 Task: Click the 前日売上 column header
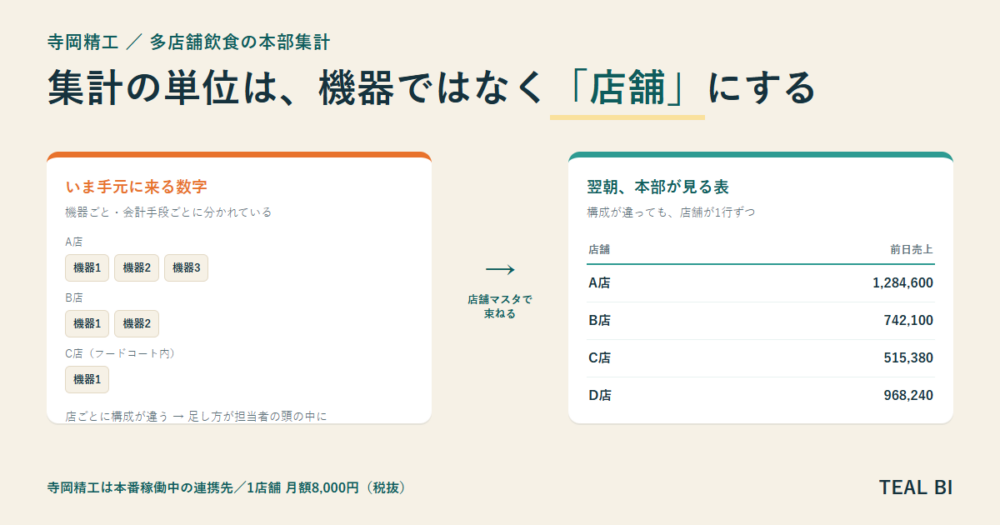(912, 249)
